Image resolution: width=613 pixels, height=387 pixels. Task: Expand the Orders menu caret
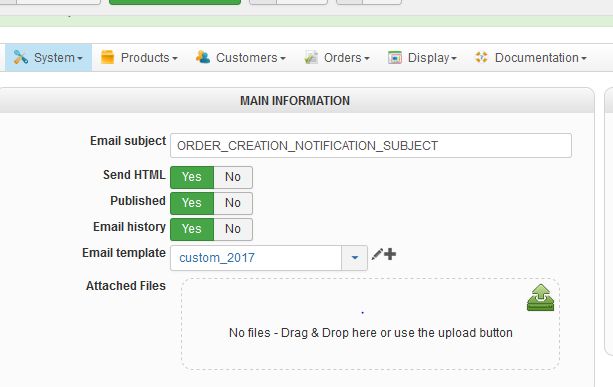click(367, 59)
